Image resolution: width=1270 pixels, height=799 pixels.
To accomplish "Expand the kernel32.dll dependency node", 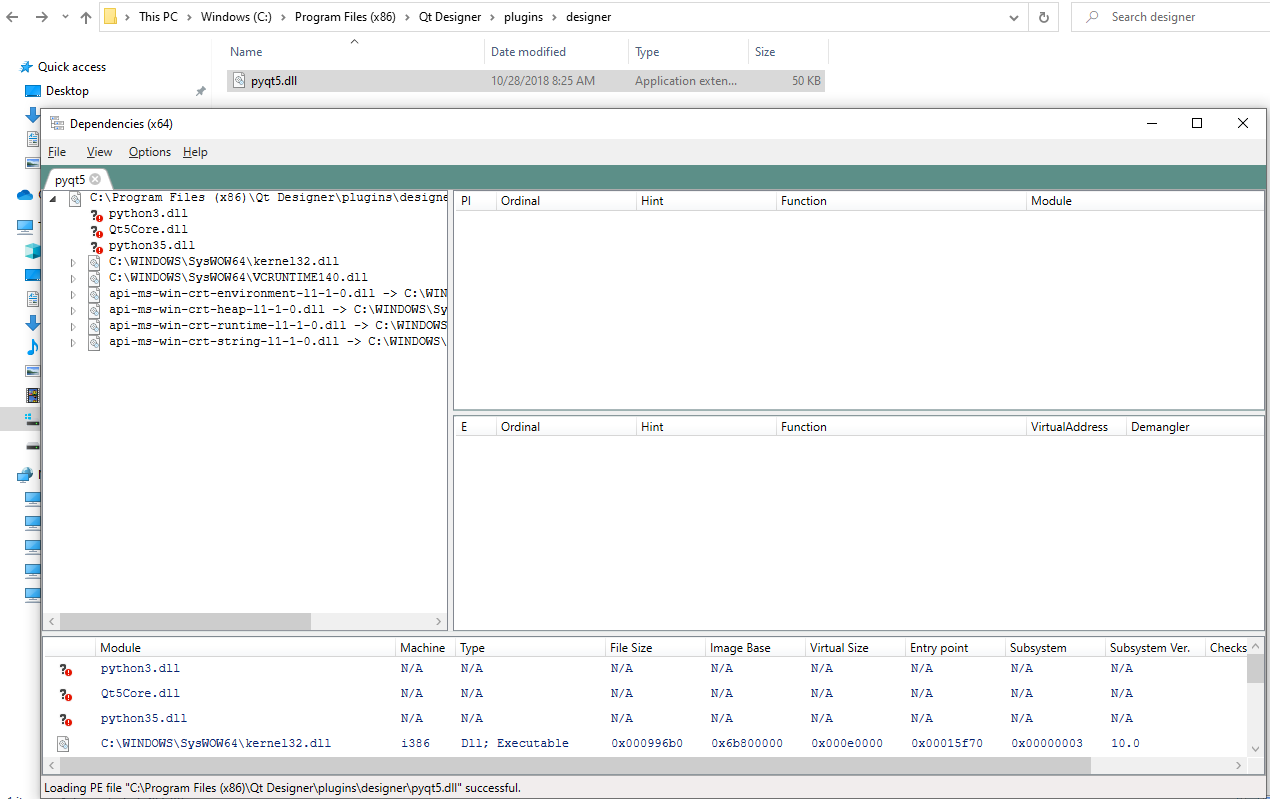I will pyautogui.click(x=72, y=261).
